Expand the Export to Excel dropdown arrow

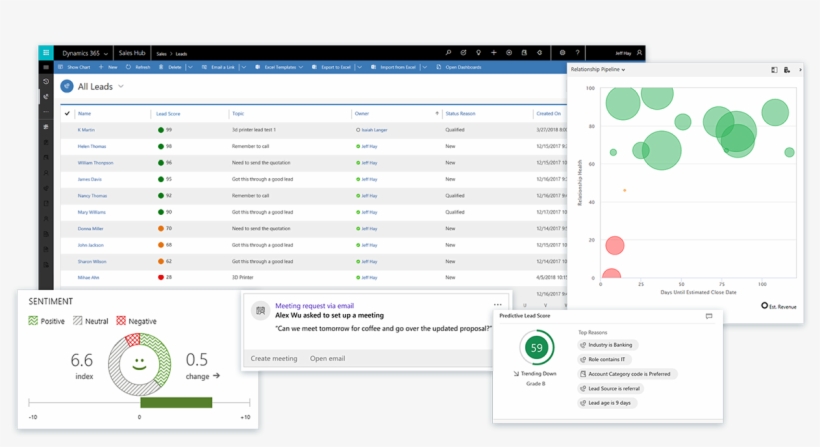tap(359, 67)
